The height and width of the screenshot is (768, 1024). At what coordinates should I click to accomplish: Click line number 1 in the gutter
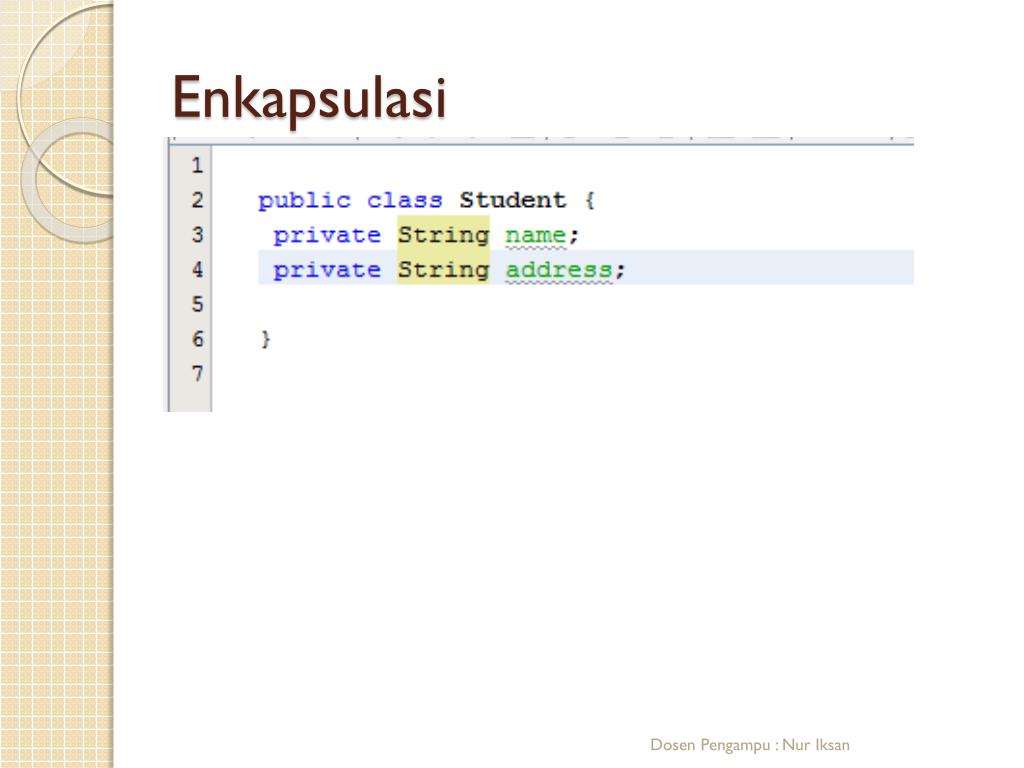pos(197,165)
